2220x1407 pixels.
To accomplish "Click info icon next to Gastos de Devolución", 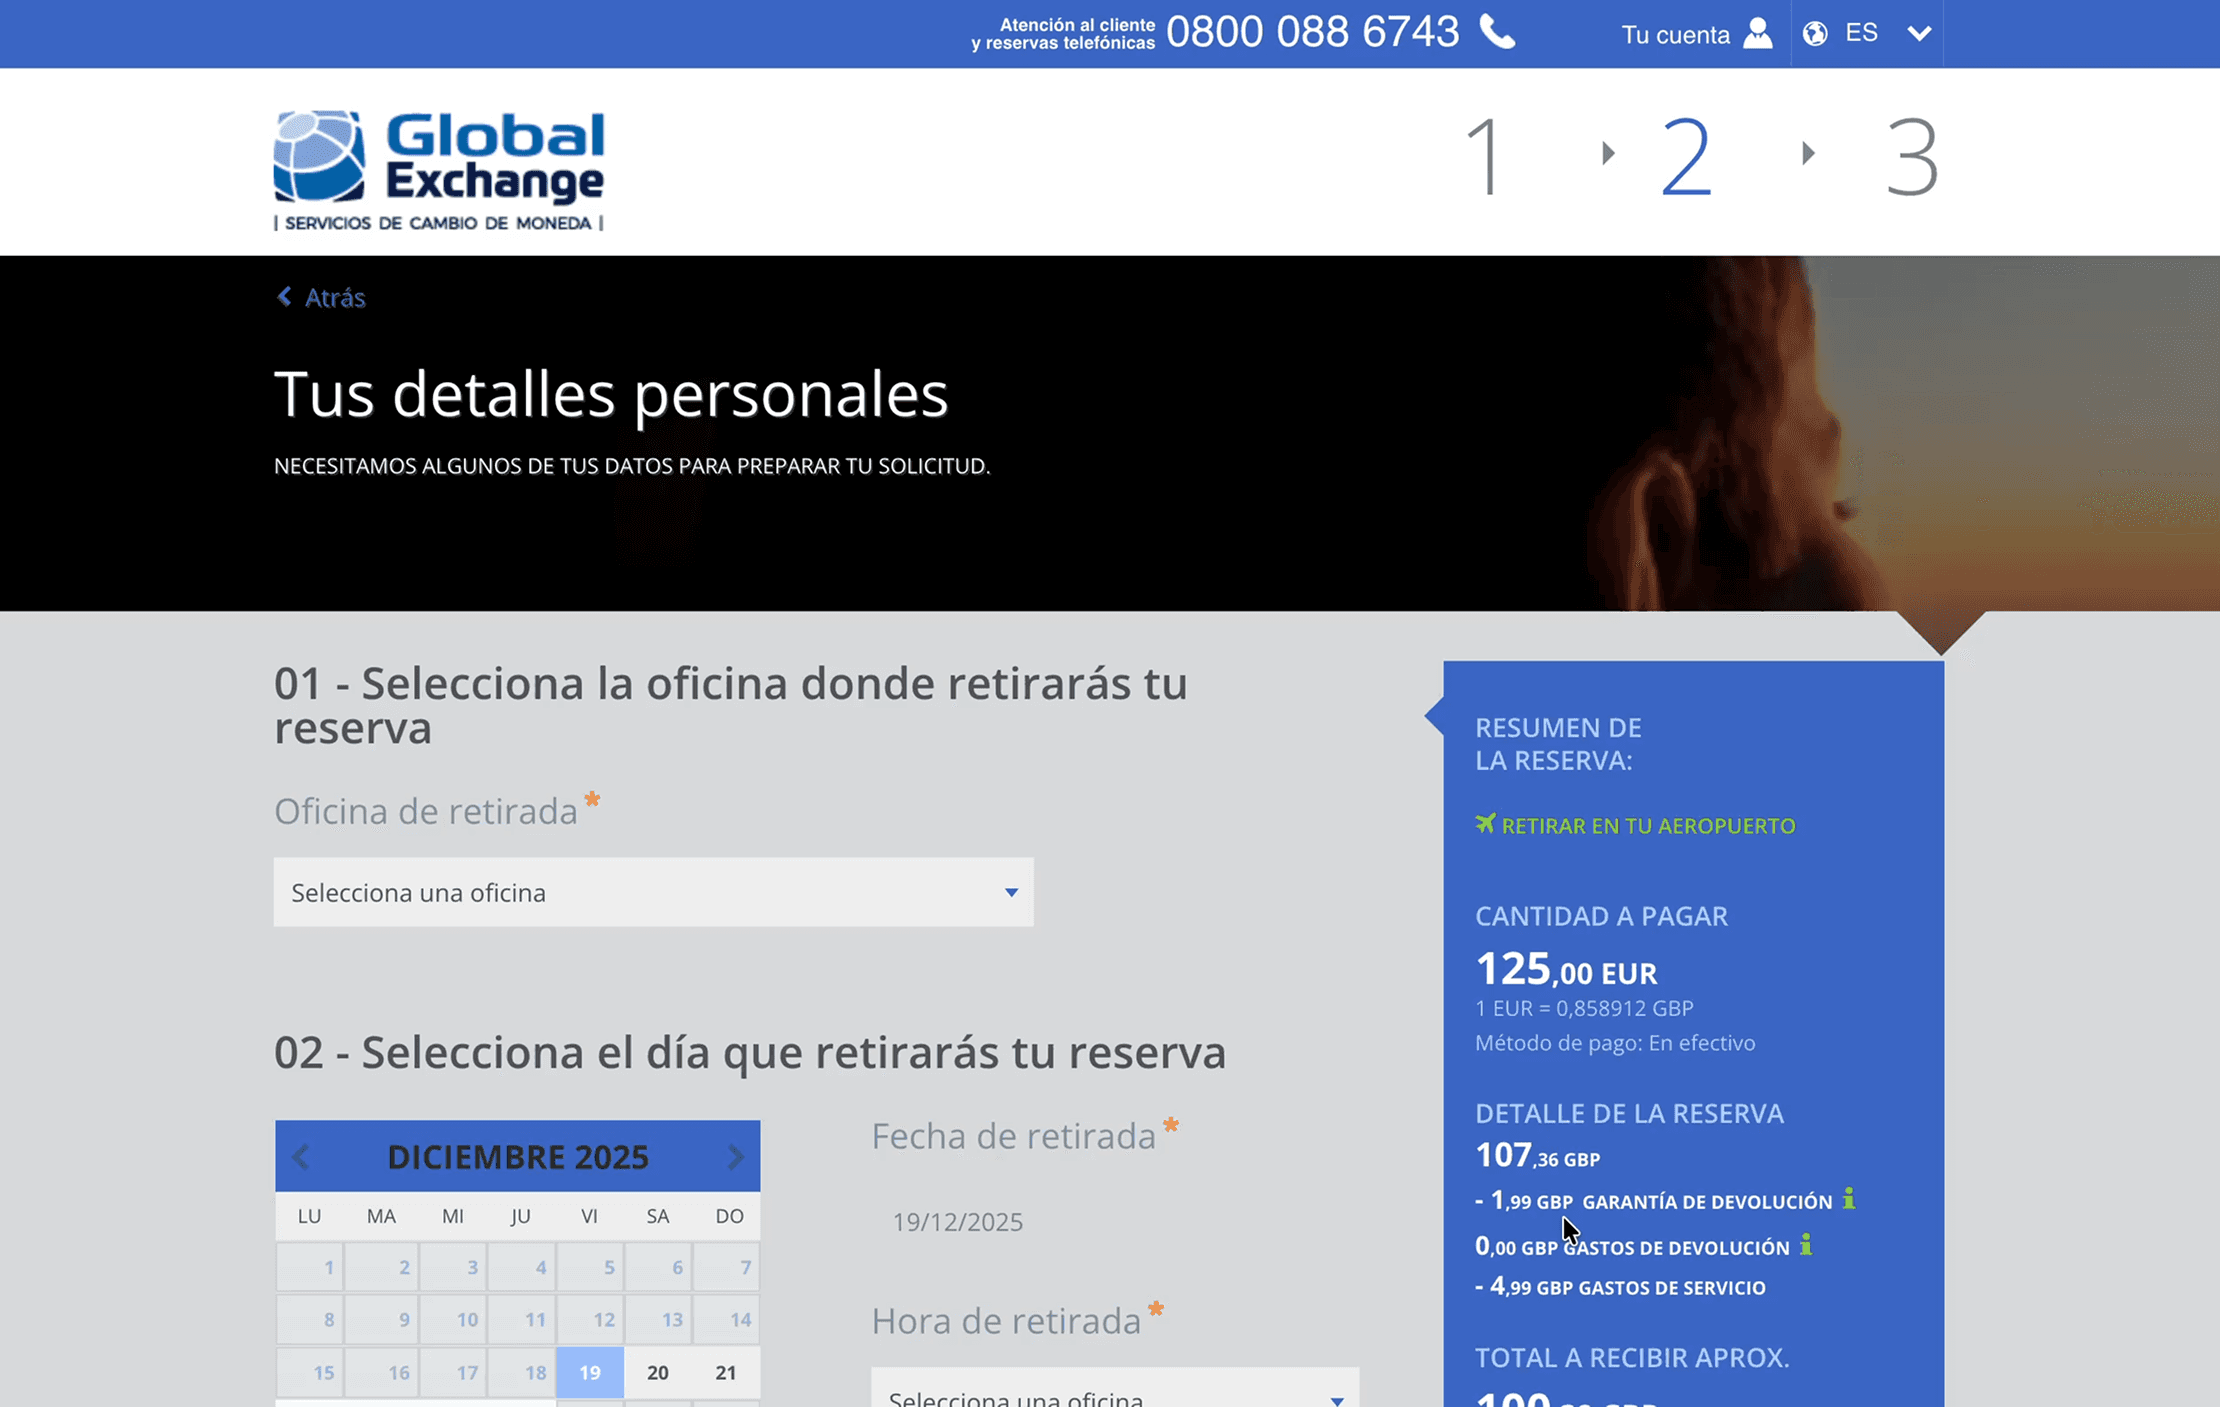I will 1806,1244.
